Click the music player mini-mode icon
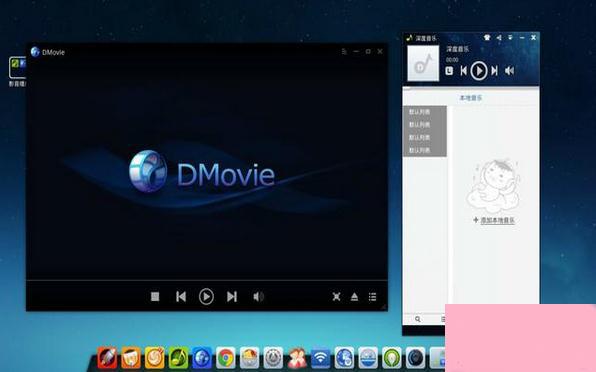The height and width of the screenshot is (372, 596). click(499, 38)
